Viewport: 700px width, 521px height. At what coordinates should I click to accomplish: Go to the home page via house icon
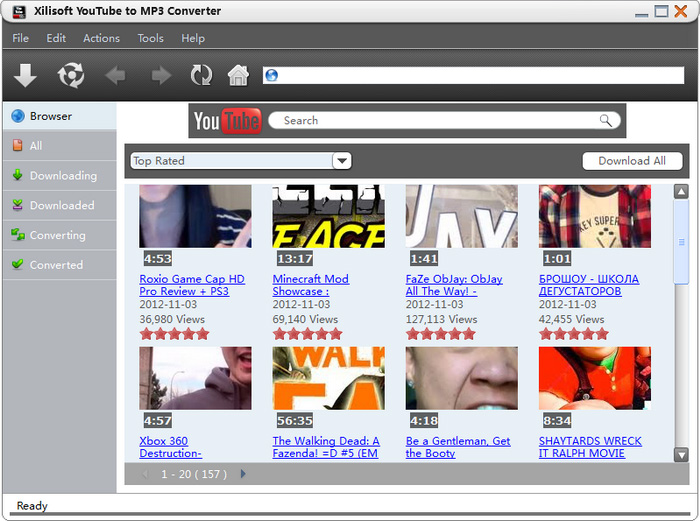coord(238,75)
